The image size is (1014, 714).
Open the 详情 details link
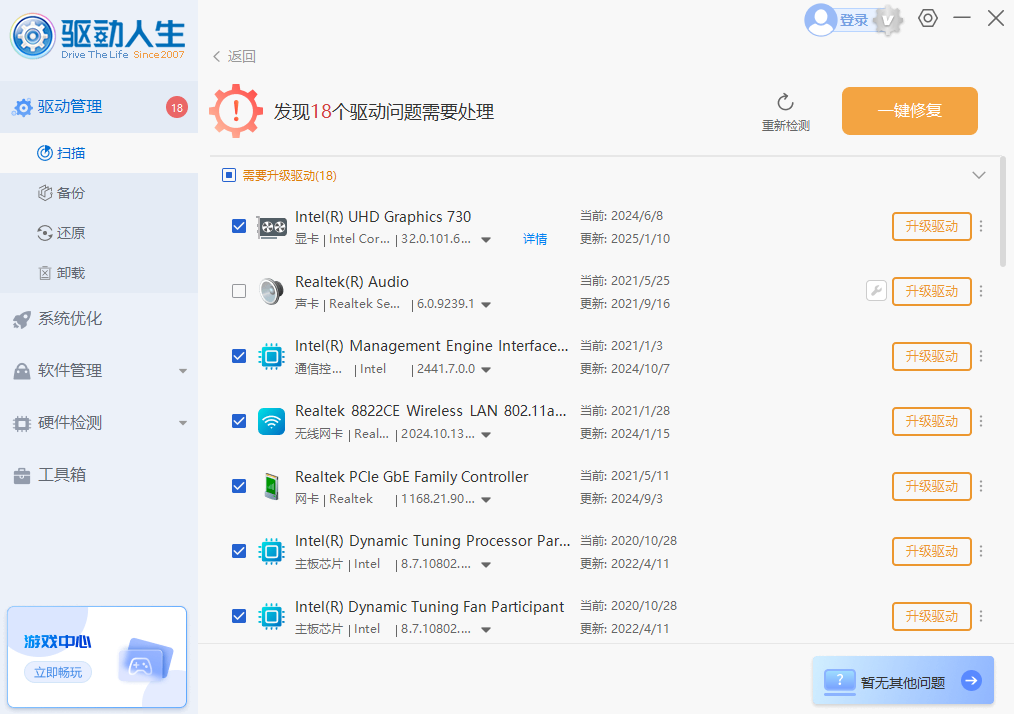535,239
